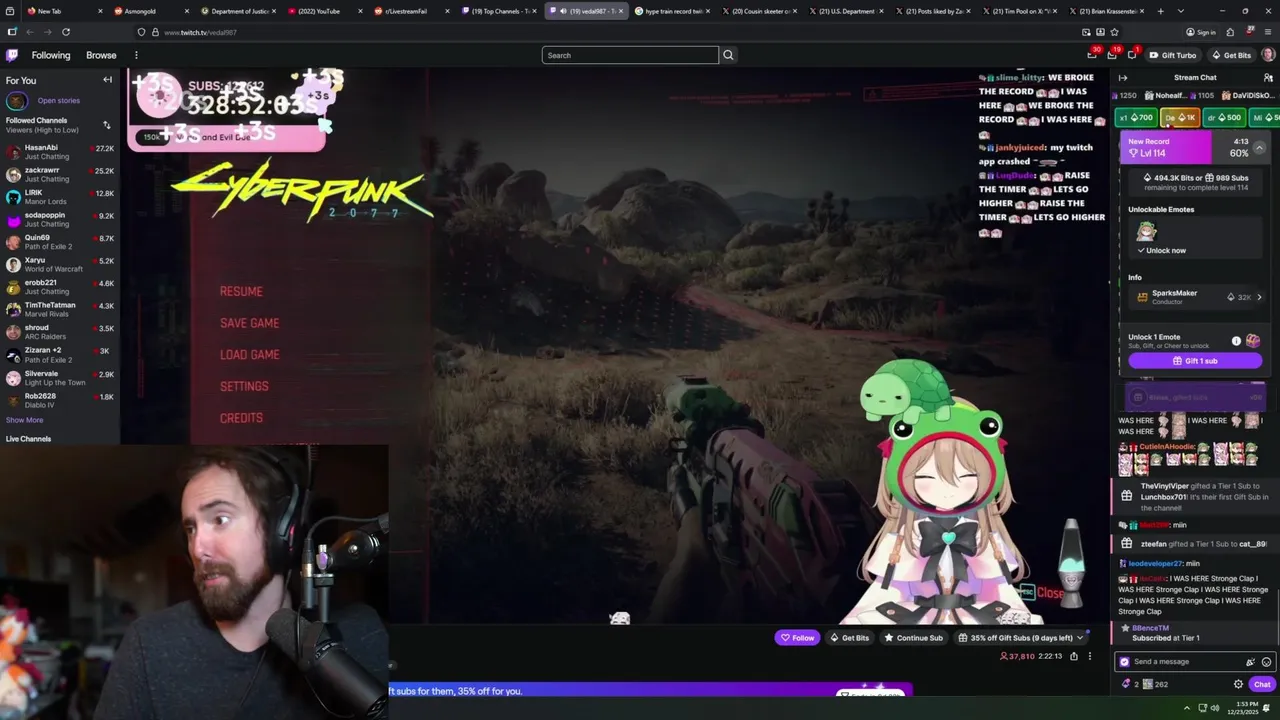Open the whispers icon with badge 1
This screenshot has width=1280, height=720.
pyautogui.click(x=1131, y=55)
